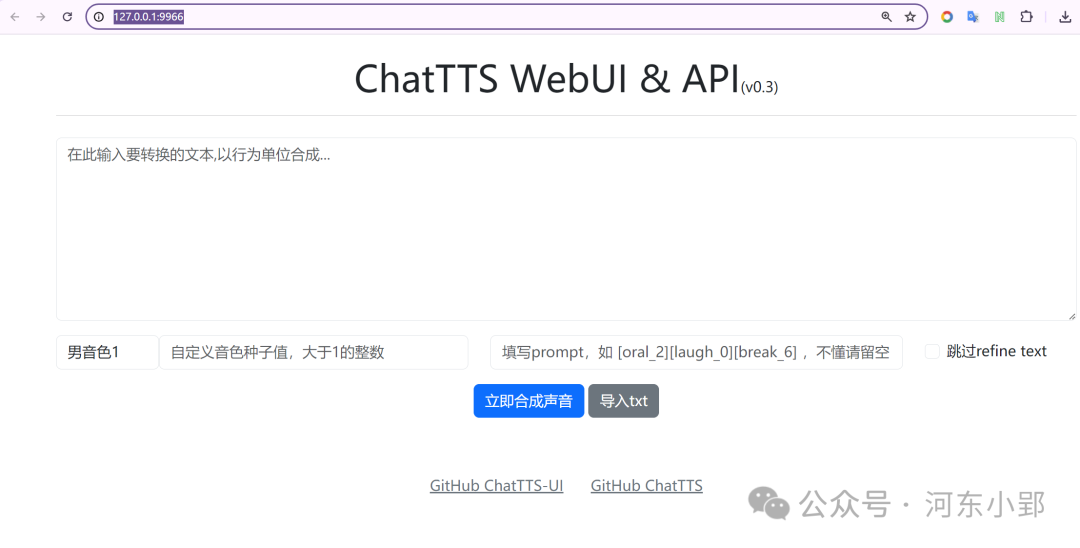Open the green N extension icon
The width and height of the screenshot is (1080, 548).
[999, 17]
